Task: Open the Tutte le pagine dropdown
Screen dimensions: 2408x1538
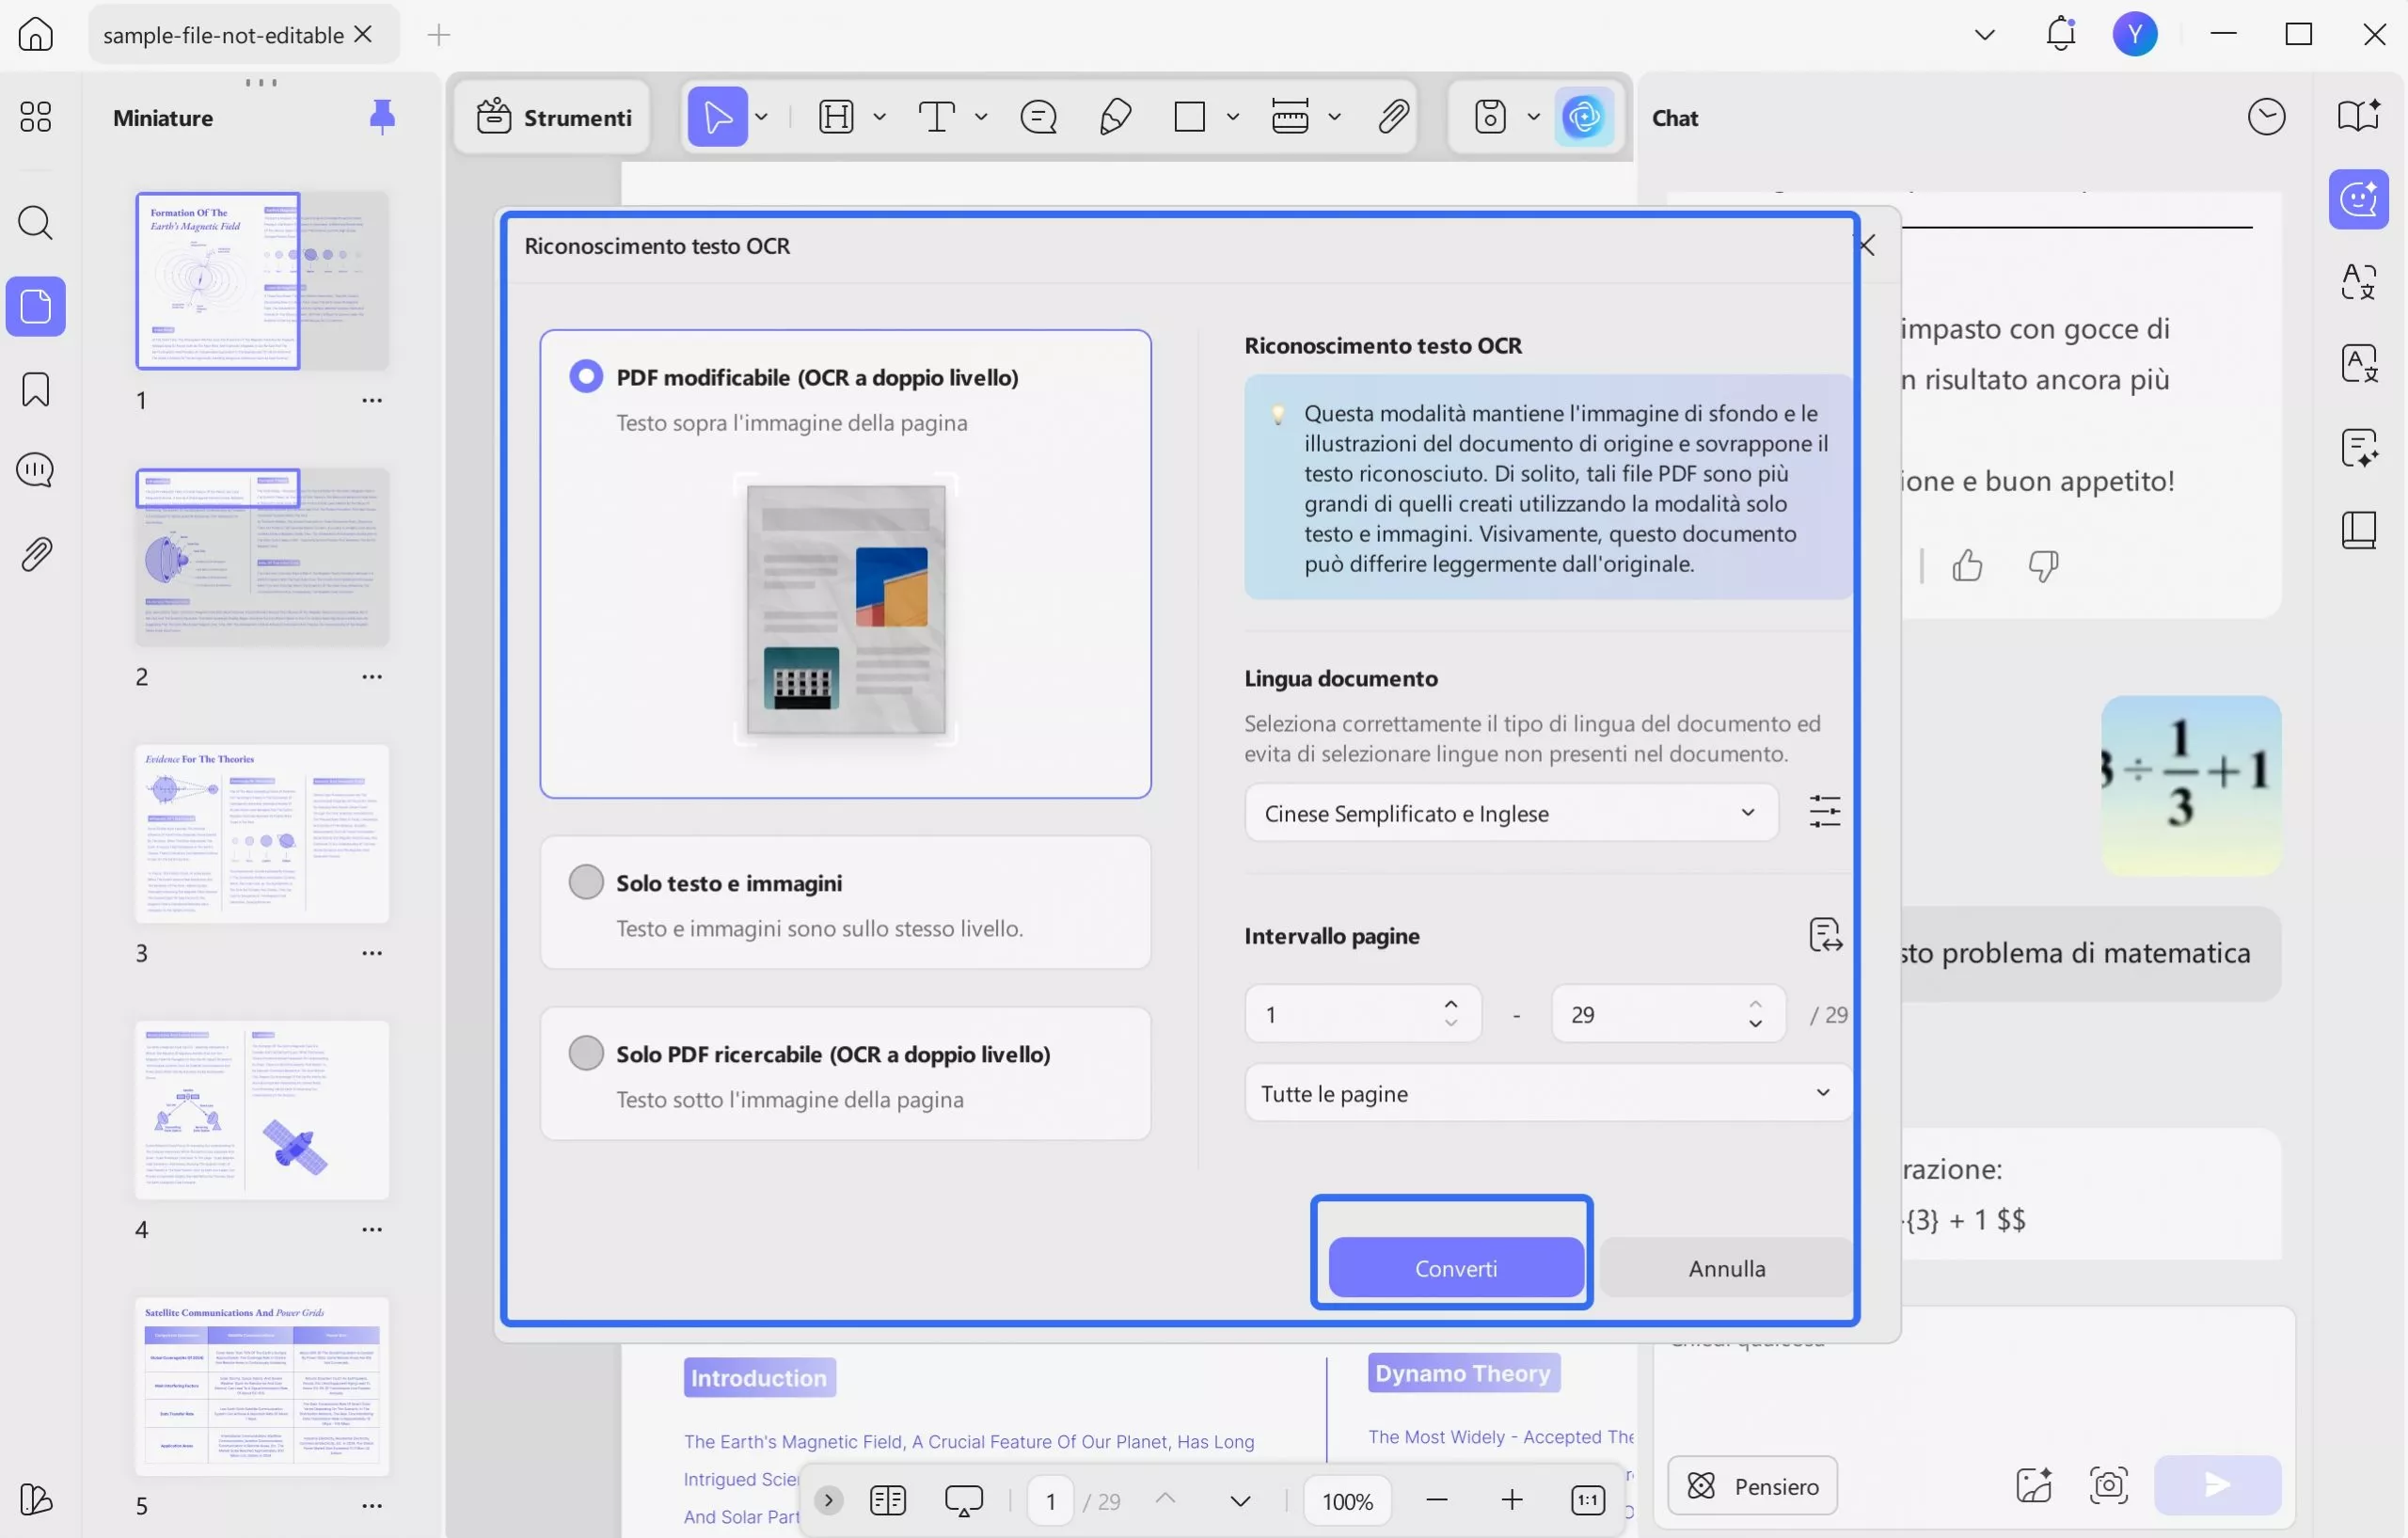Action: point(1547,1093)
